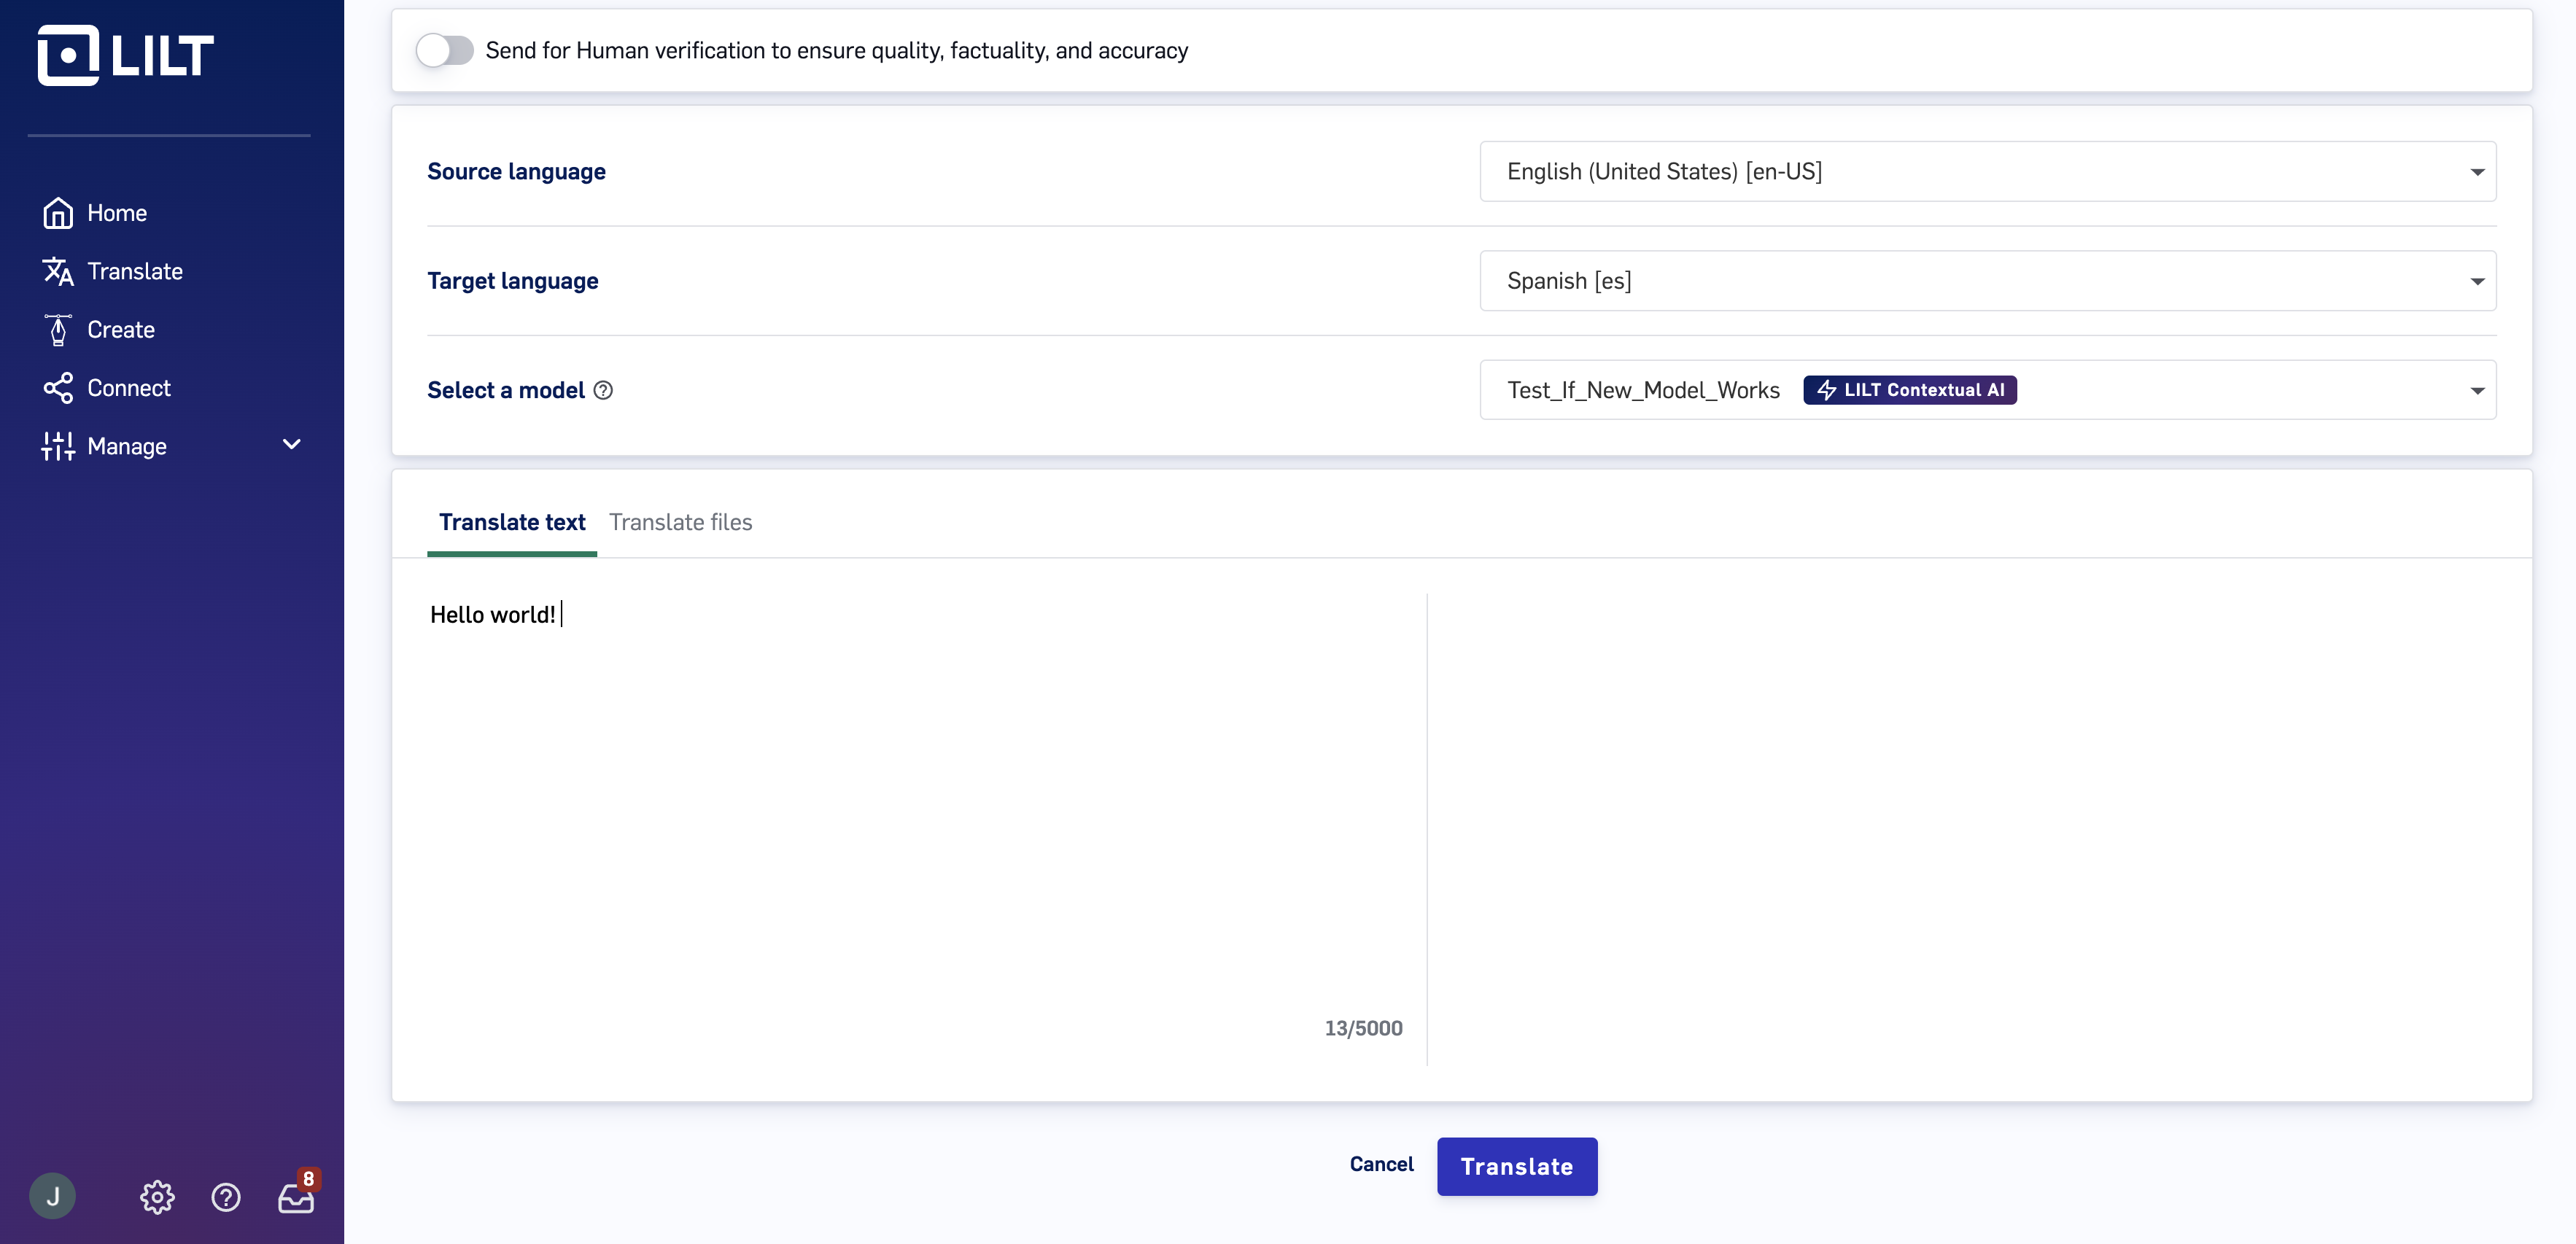This screenshot has height=1244, width=2576.
Task: Click the blue Translate button
Action: pyautogui.click(x=1517, y=1166)
